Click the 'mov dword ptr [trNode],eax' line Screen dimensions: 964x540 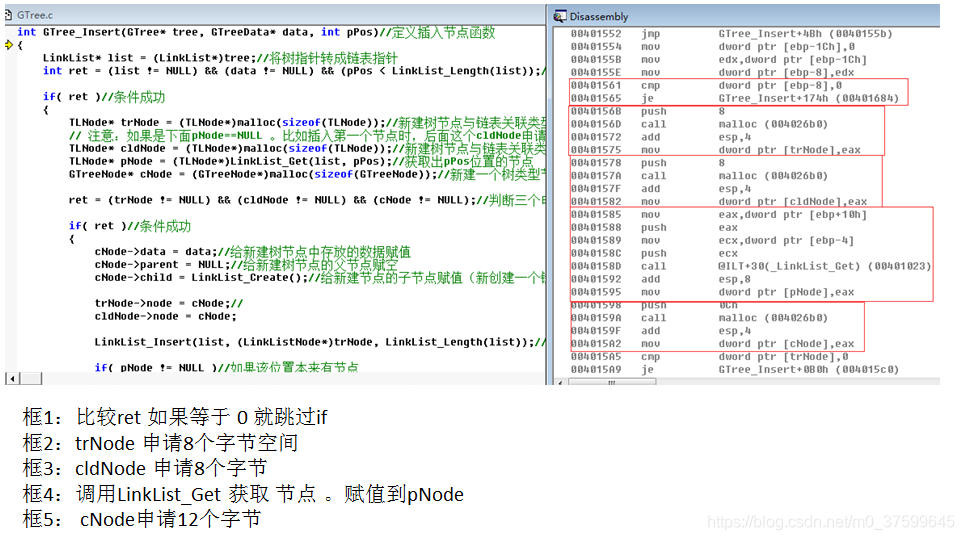pos(716,150)
